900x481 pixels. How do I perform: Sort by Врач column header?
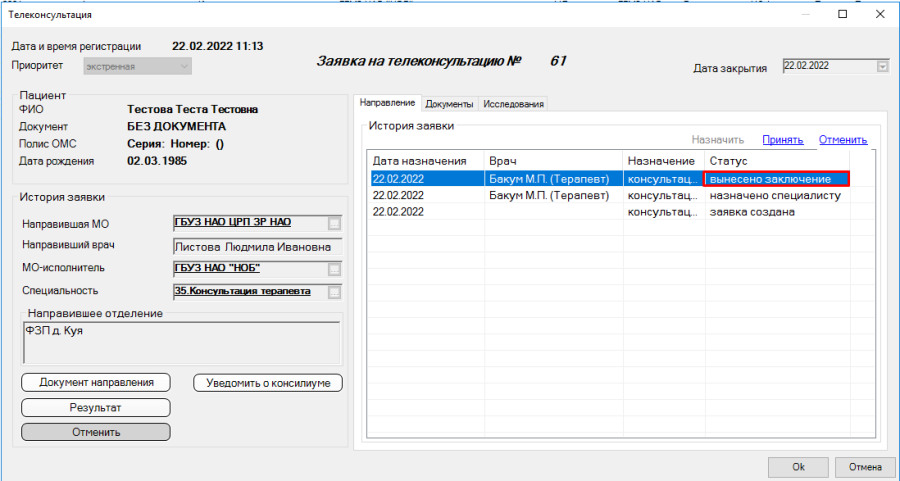pyautogui.click(x=554, y=161)
